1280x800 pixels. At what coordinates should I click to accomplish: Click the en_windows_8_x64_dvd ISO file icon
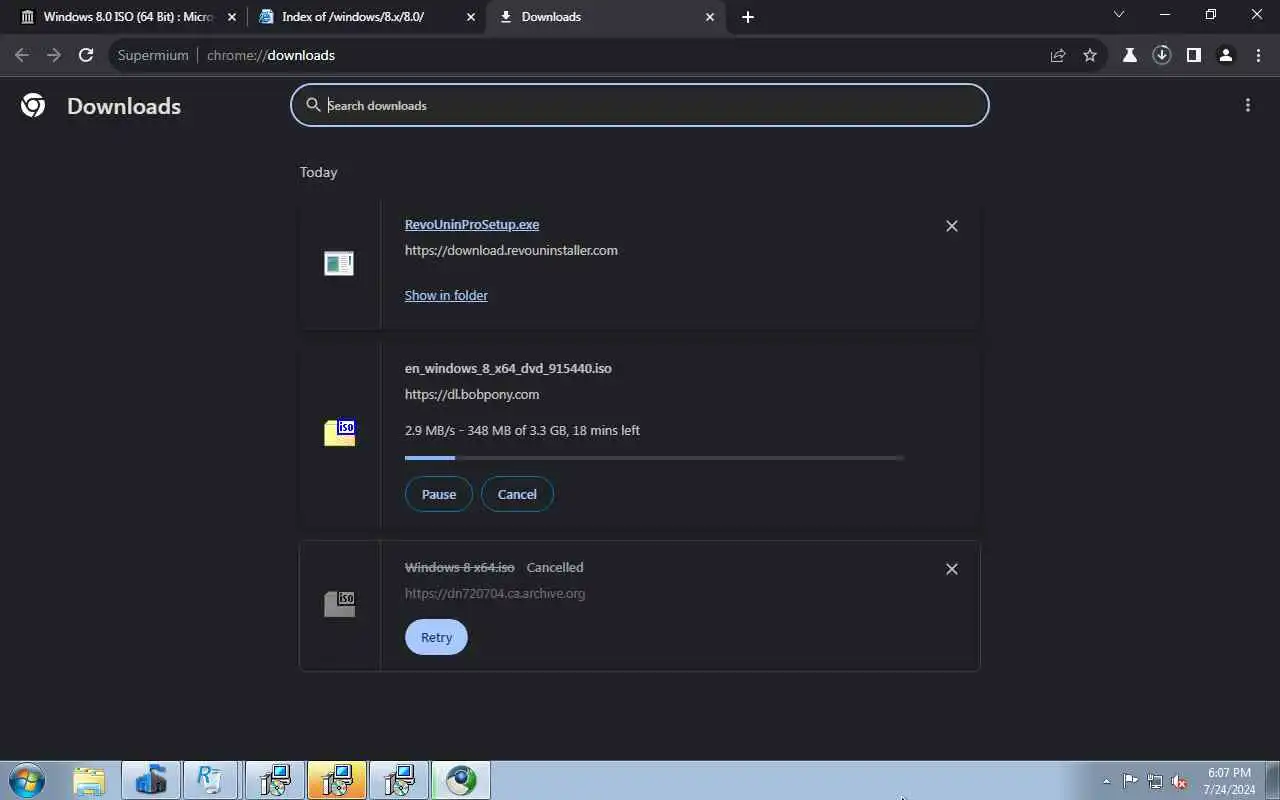(x=340, y=432)
